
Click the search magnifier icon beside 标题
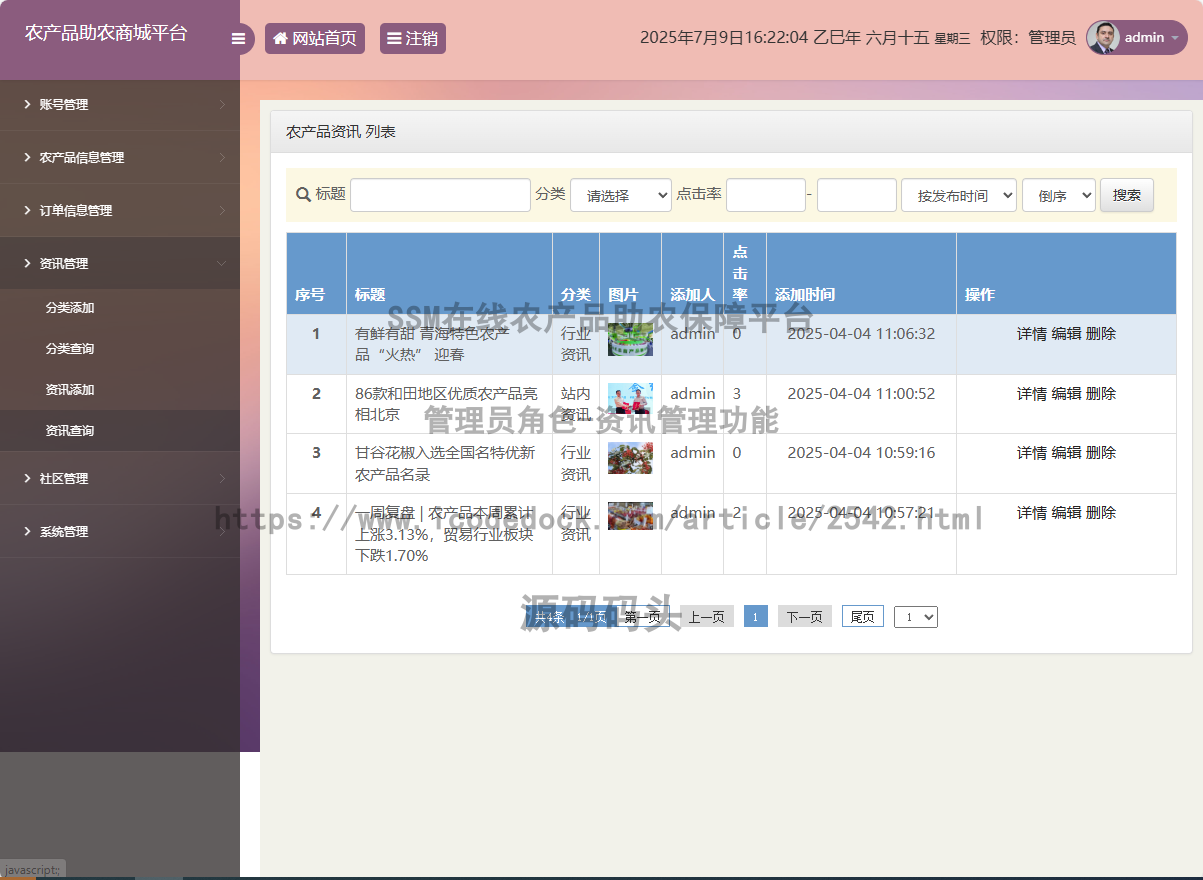pyautogui.click(x=303, y=194)
